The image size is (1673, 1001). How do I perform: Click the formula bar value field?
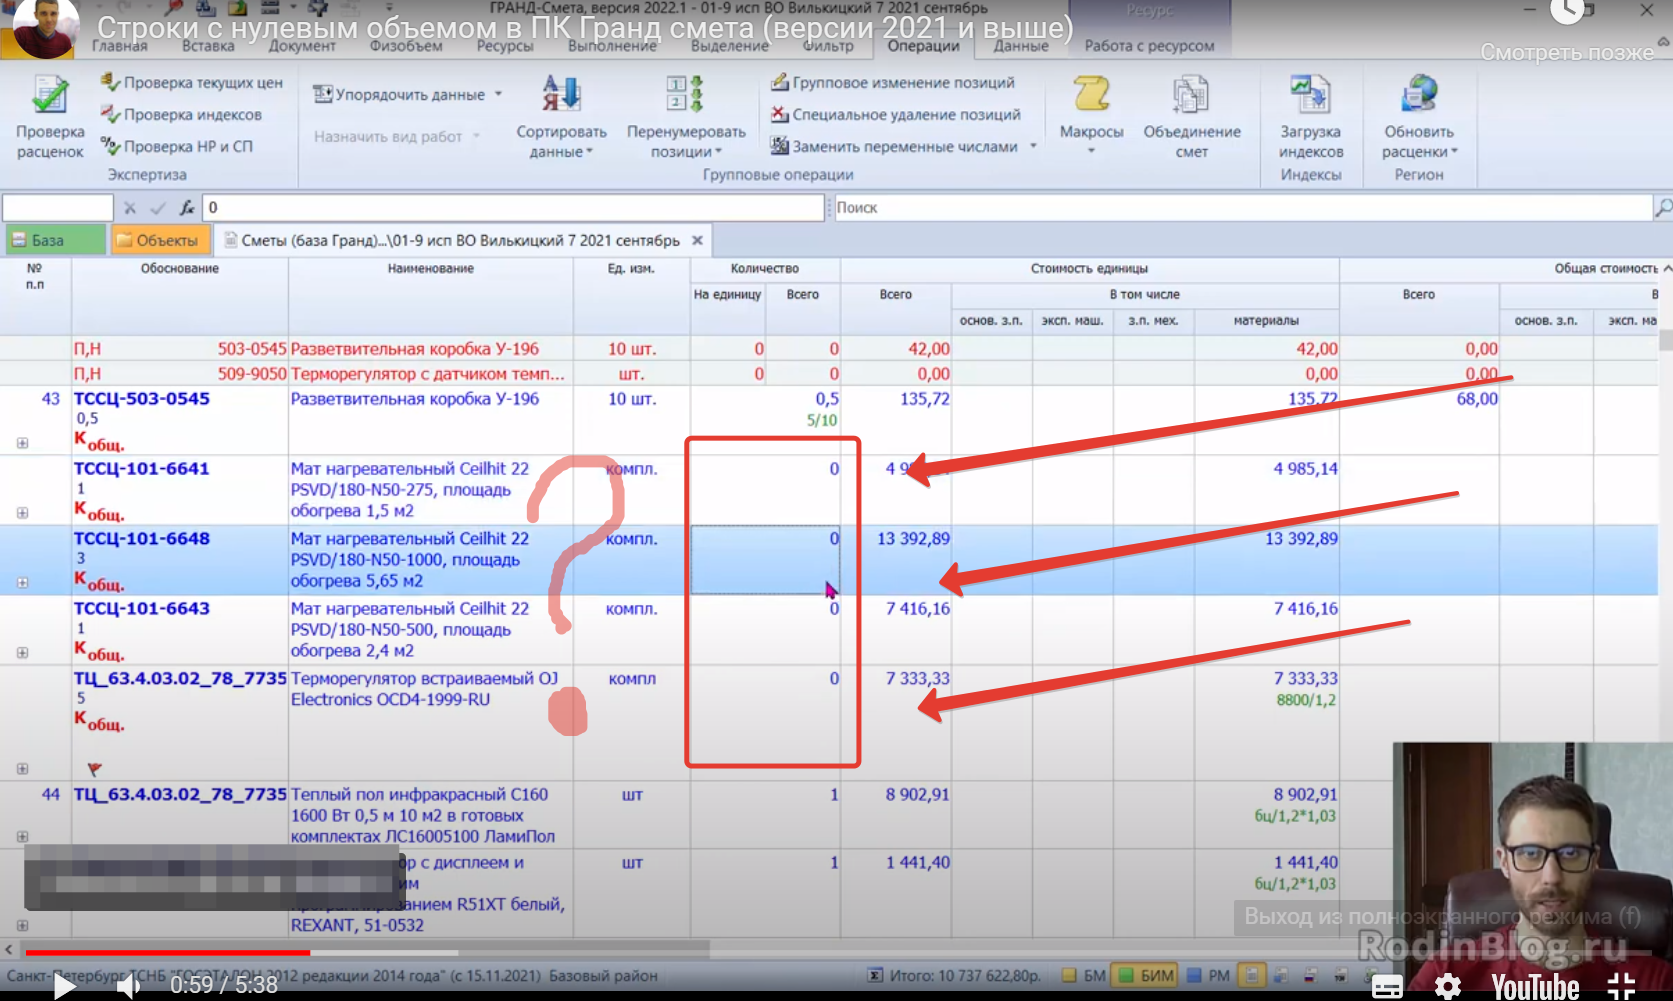(x=513, y=208)
